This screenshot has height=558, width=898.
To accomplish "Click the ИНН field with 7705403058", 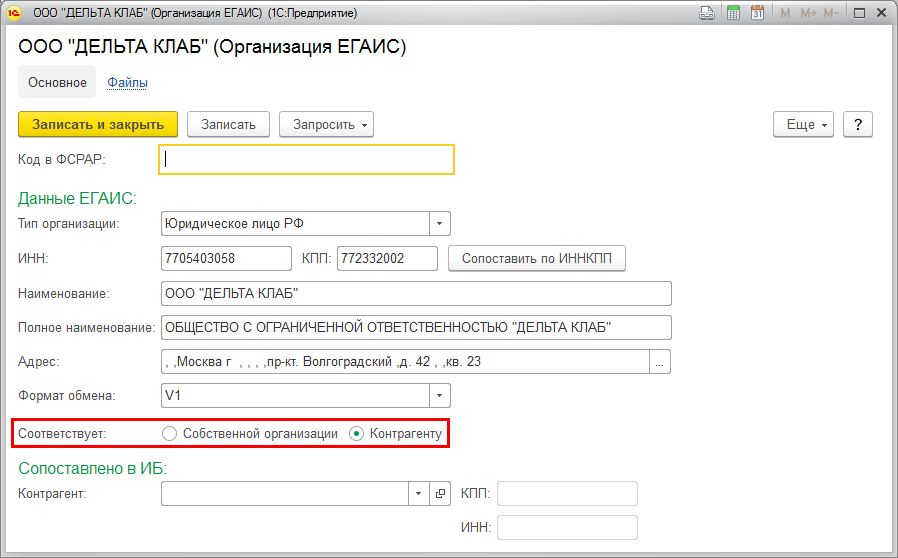I will click(x=226, y=258).
